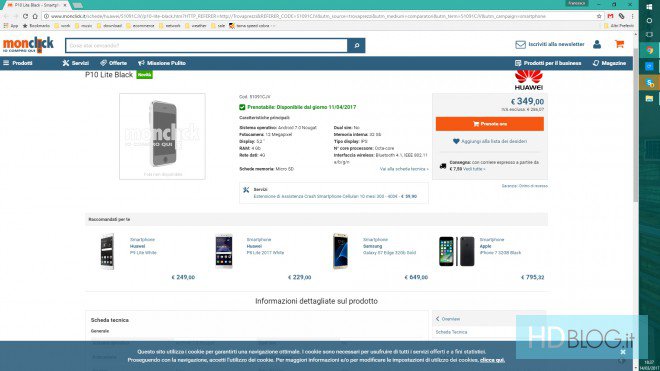Follow the Vai alla scheda tecnica link
Viewport: 660px width, 371px height.
pos(404,169)
